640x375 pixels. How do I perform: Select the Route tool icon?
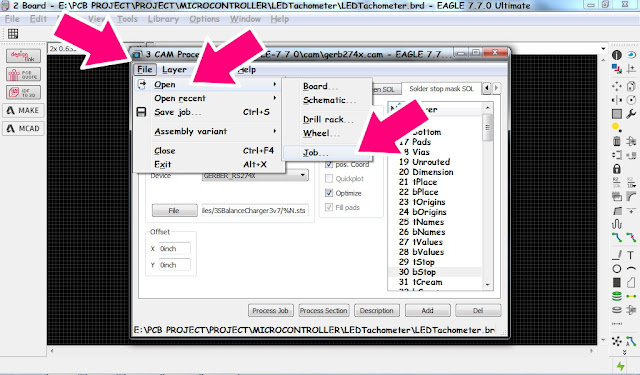[617, 237]
